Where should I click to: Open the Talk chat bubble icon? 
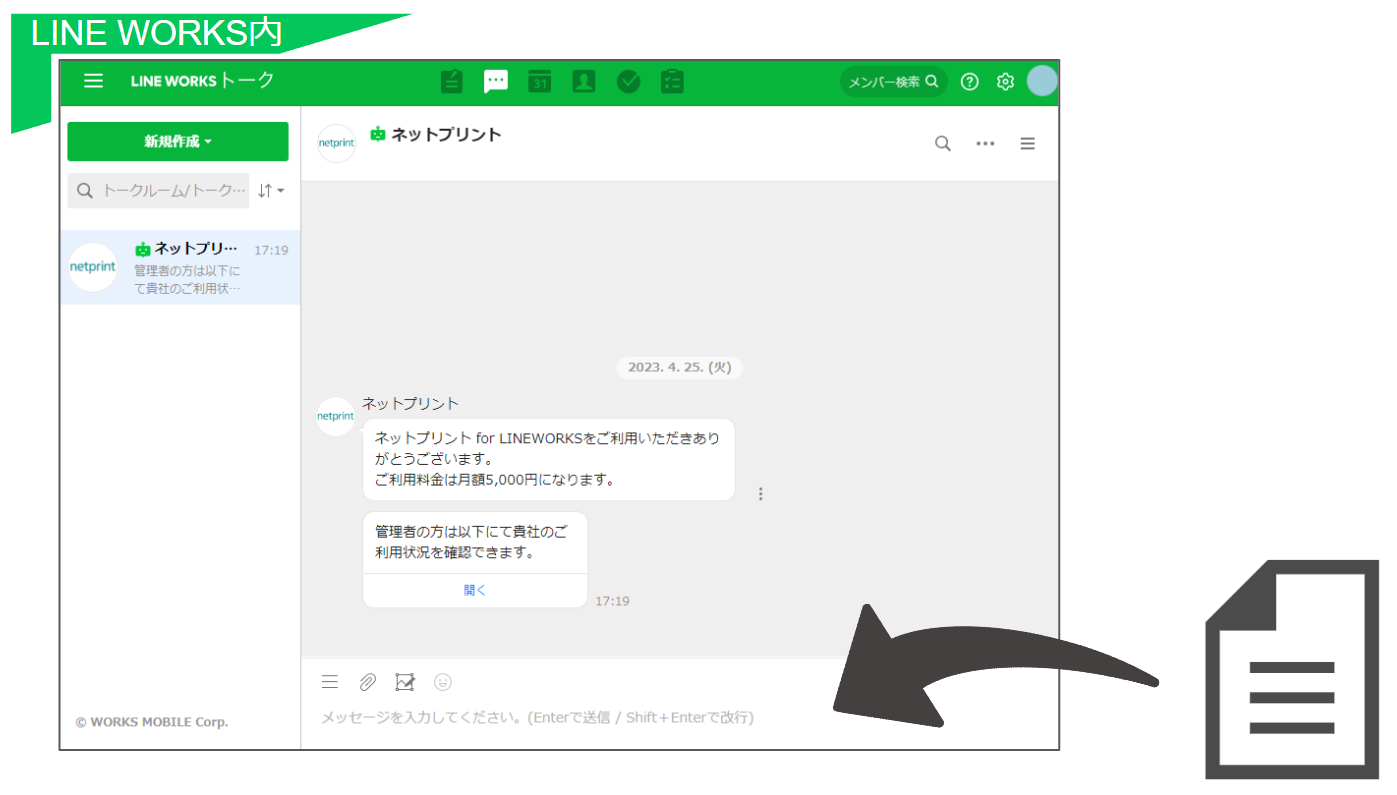click(496, 82)
